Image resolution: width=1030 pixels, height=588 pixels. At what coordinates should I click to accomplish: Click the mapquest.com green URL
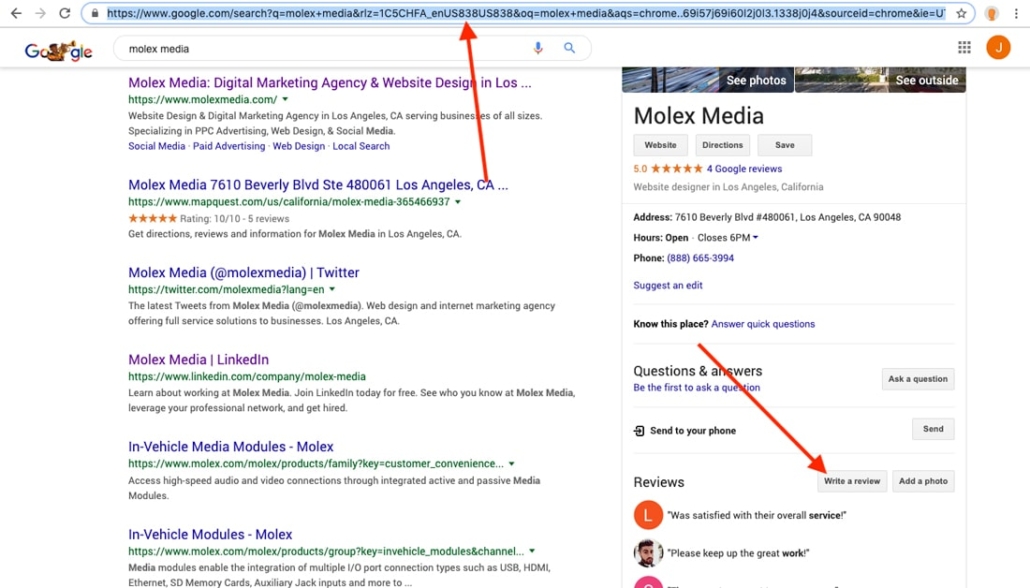pyautogui.click(x=289, y=202)
